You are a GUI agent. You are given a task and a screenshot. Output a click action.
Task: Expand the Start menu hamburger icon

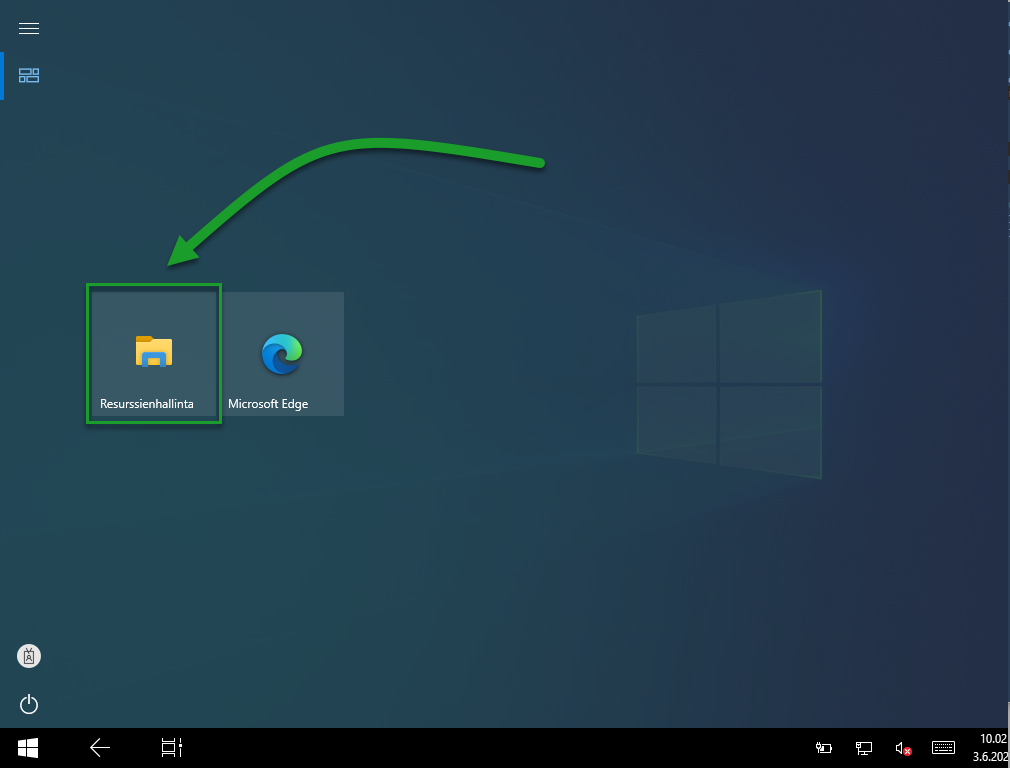[28, 28]
